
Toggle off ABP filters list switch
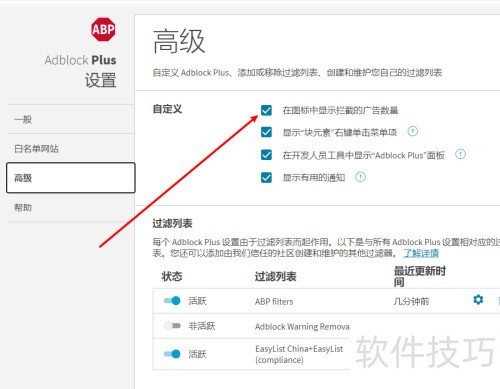(x=172, y=301)
